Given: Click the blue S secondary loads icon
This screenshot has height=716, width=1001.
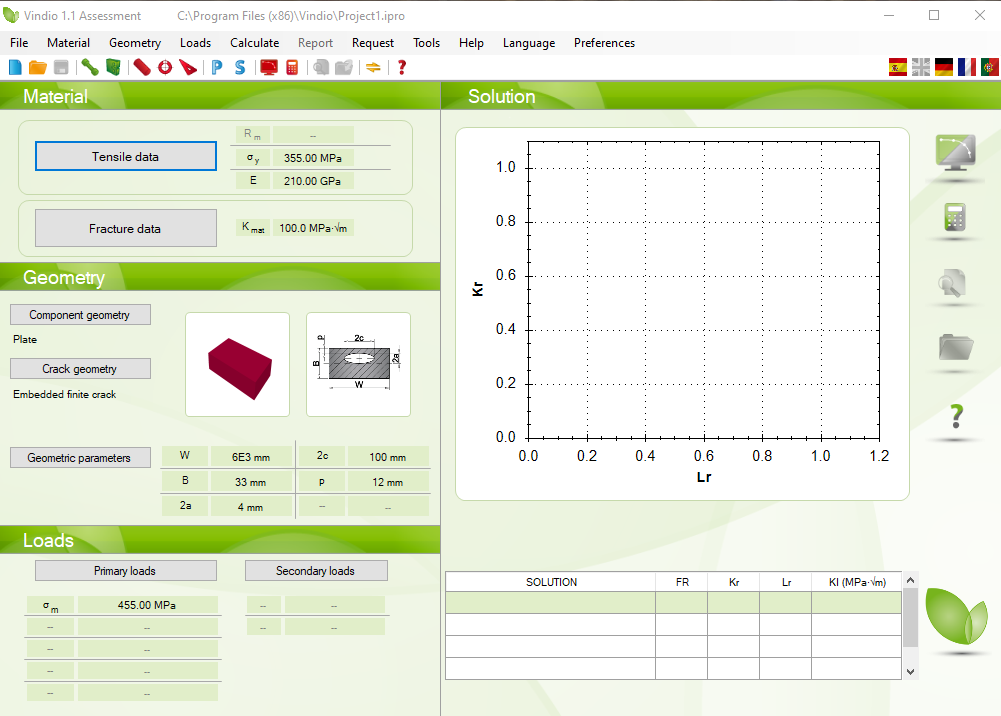Looking at the screenshot, I should [x=240, y=67].
